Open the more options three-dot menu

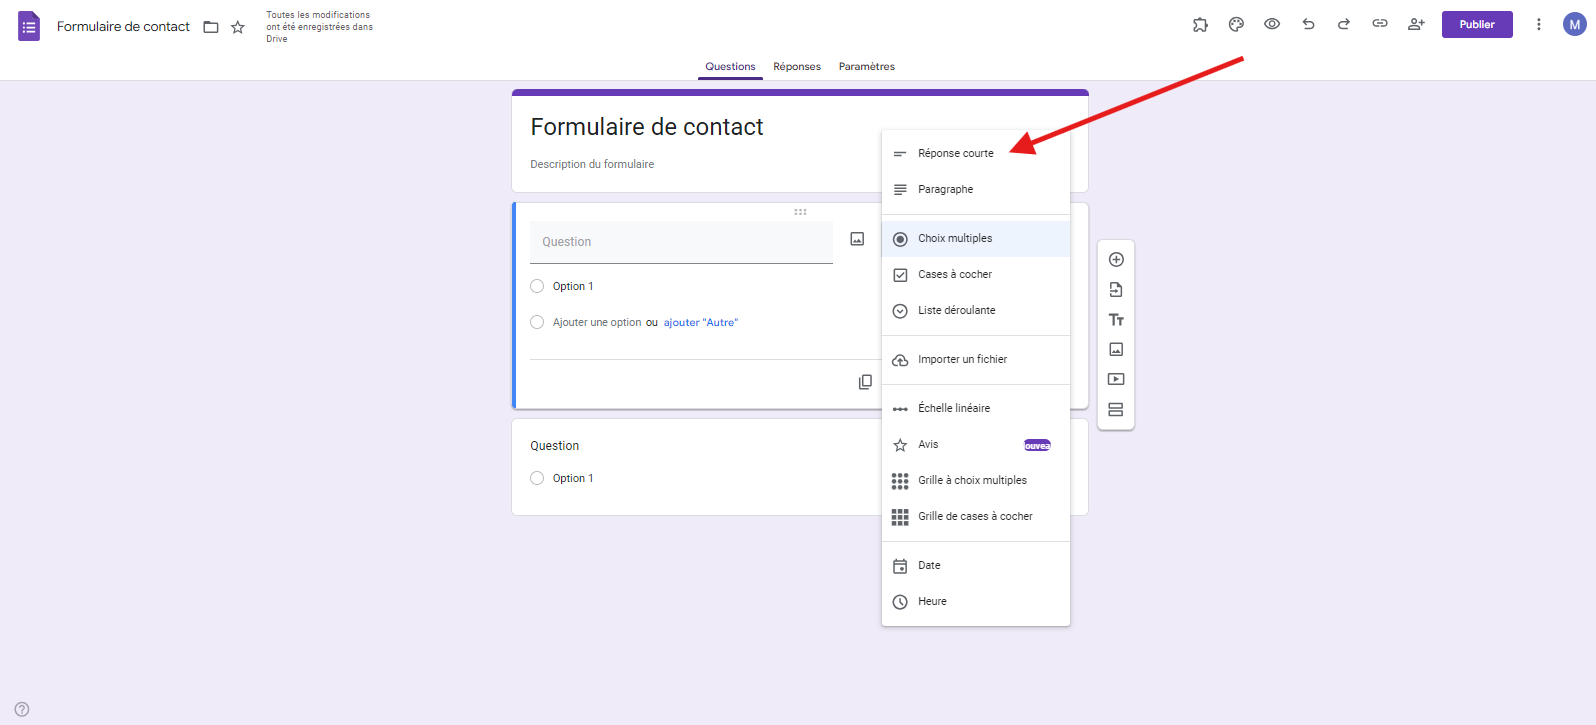1538,25
